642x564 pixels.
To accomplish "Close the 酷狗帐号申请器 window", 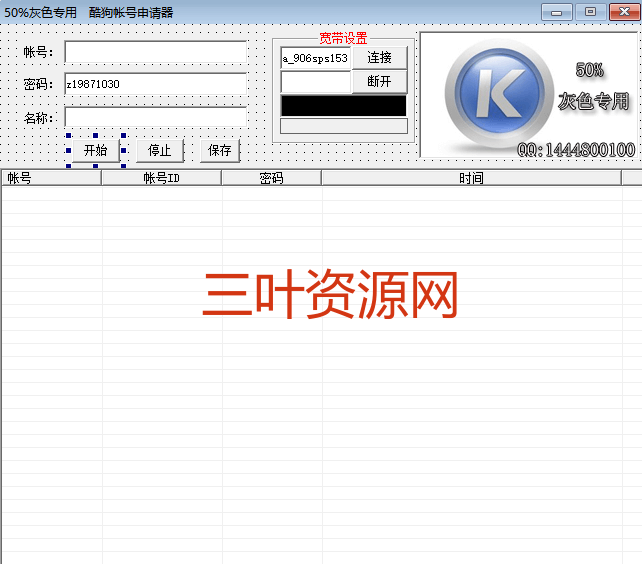I will pyautogui.click(x=624, y=12).
